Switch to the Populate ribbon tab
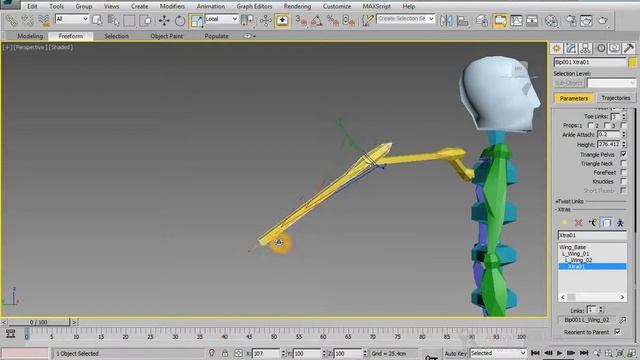Image resolution: width=640 pixels, height=360 pixels. coord(216,36)
